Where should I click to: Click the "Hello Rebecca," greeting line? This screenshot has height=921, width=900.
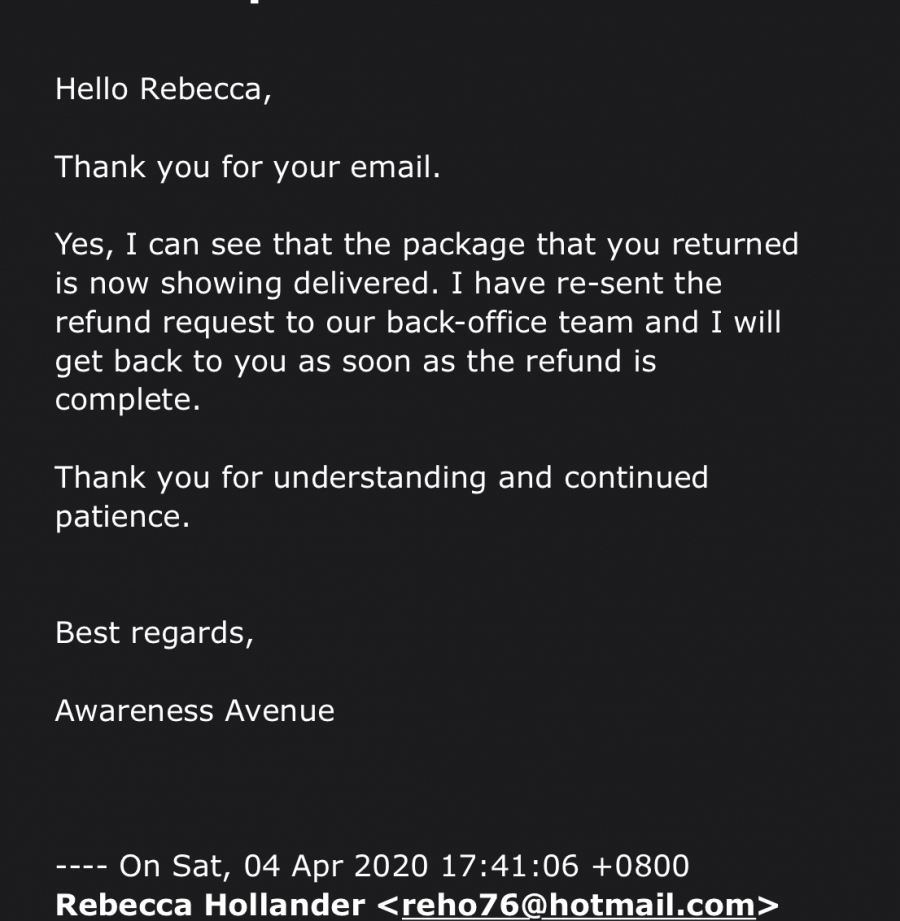click(163, 89)
